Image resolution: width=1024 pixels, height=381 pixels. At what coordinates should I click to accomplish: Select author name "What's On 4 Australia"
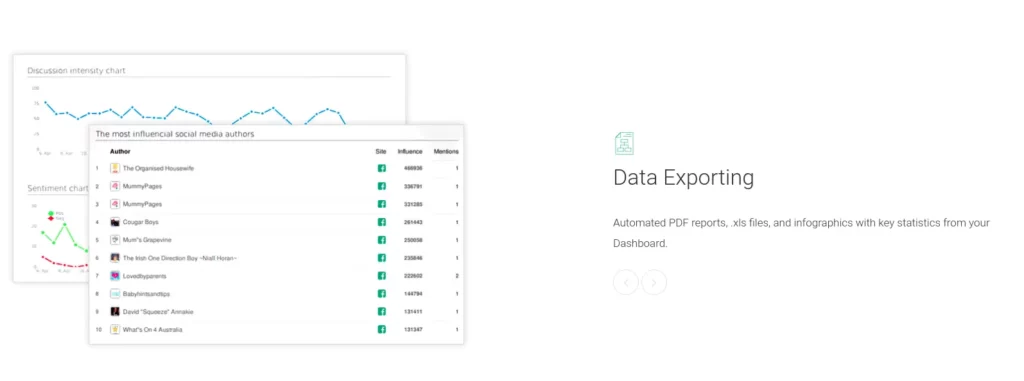coord(152,329)
